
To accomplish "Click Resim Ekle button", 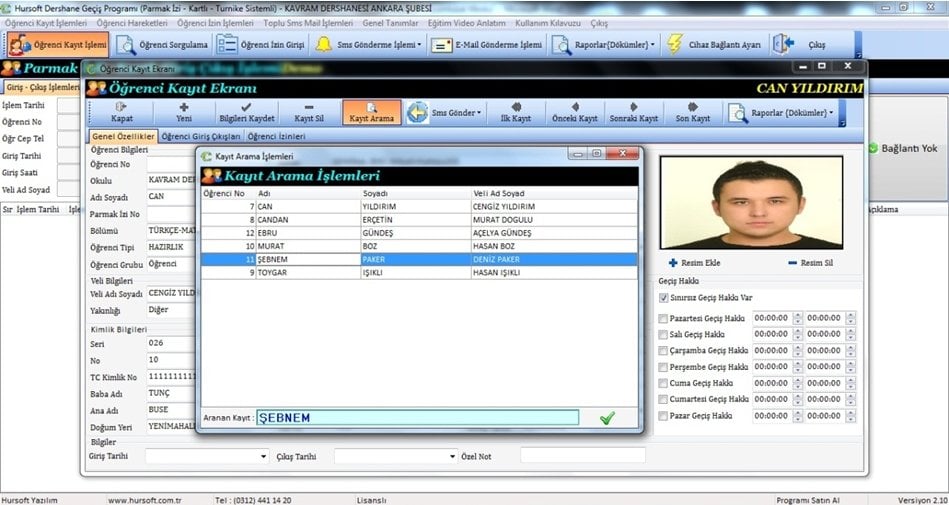I will [x=693, y=263].
